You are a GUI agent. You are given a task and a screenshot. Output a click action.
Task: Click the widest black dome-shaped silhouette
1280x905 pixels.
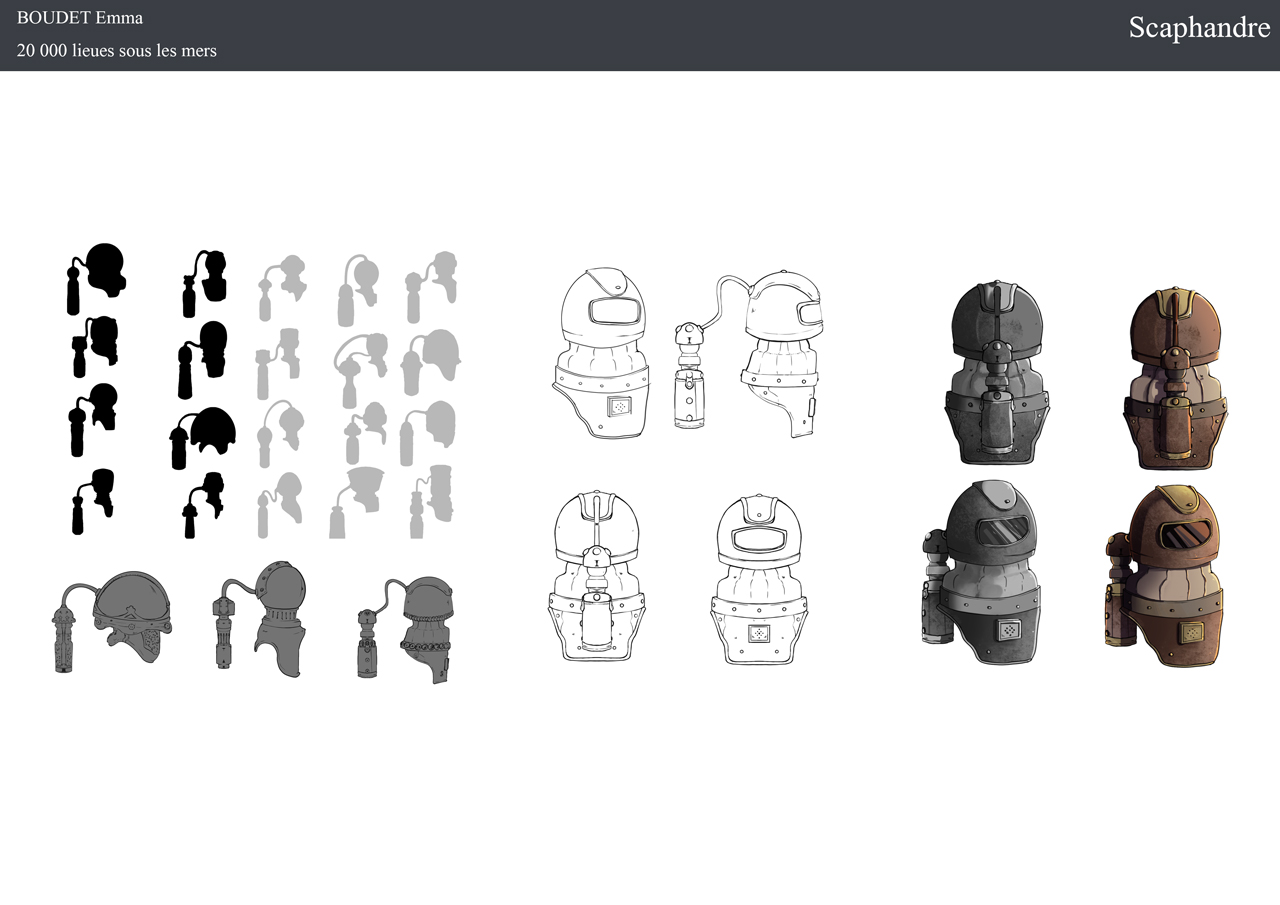(x=203, y=437)
